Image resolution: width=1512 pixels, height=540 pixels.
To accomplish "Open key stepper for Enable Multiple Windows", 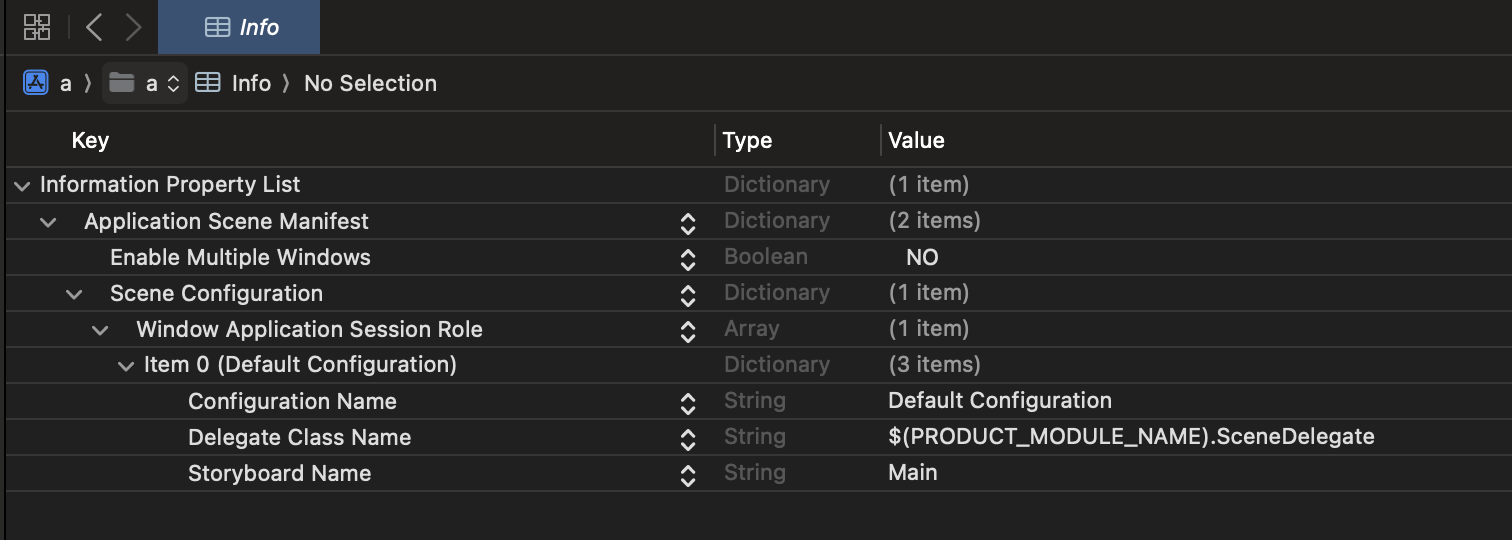I will (688, 258).
